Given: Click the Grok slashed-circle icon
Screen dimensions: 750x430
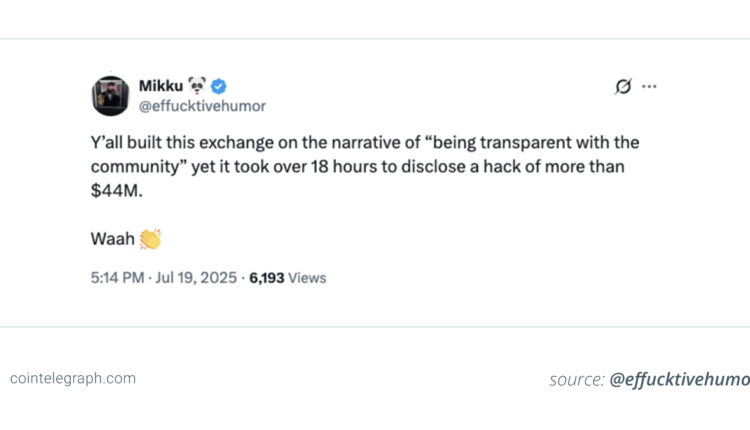Looking at the screenshot, I should point(623,87).
